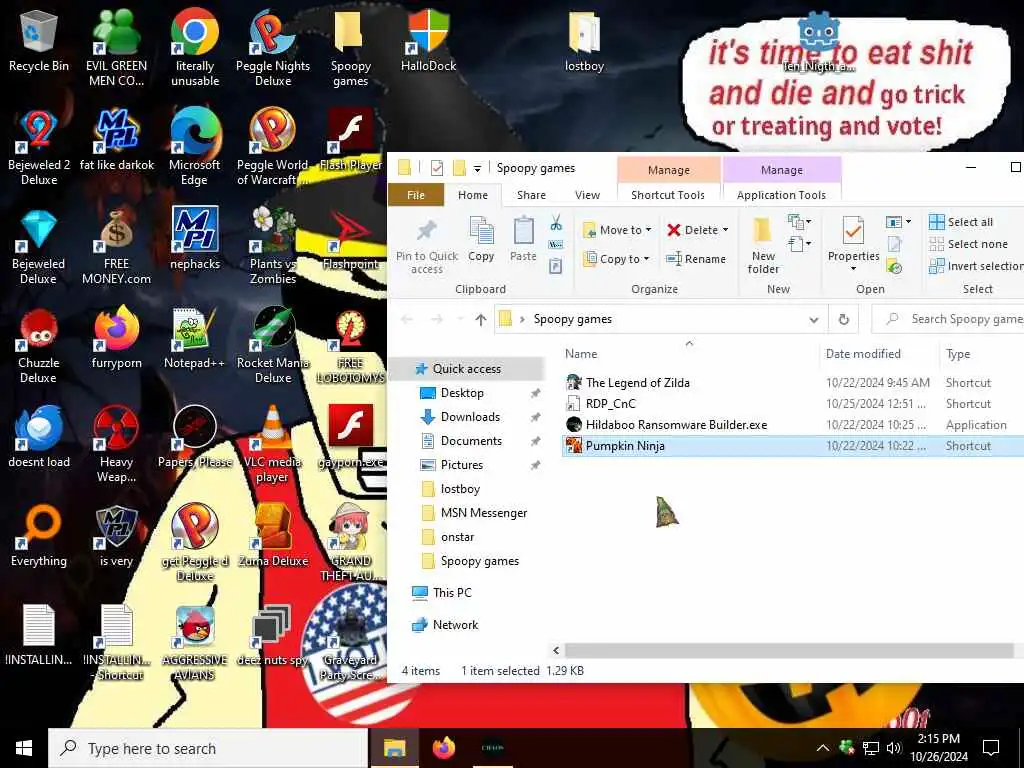Open the Notepad++ desktop icon

click(195, 338)
